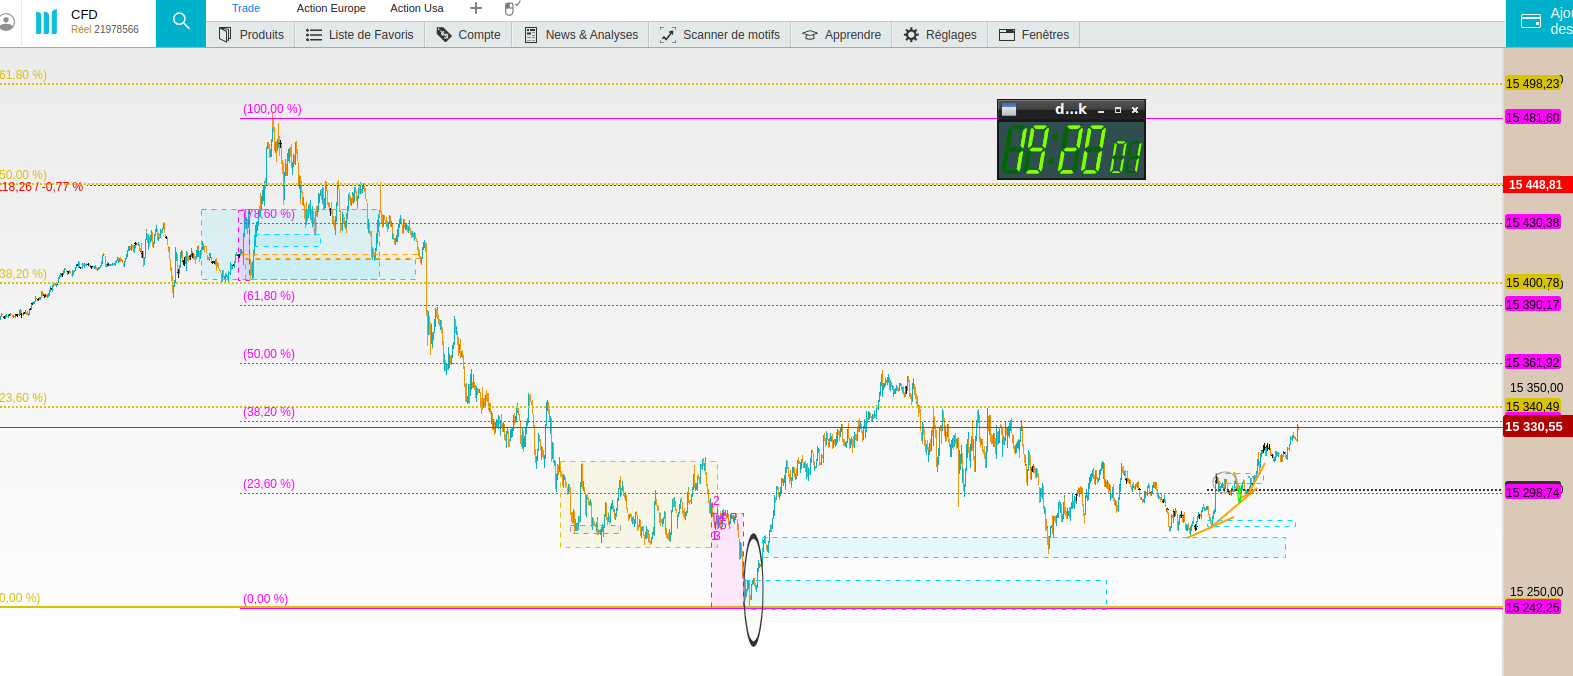Click the Réglages gear icon
This screenshot has height=676, width=1573.
(911, 34)
